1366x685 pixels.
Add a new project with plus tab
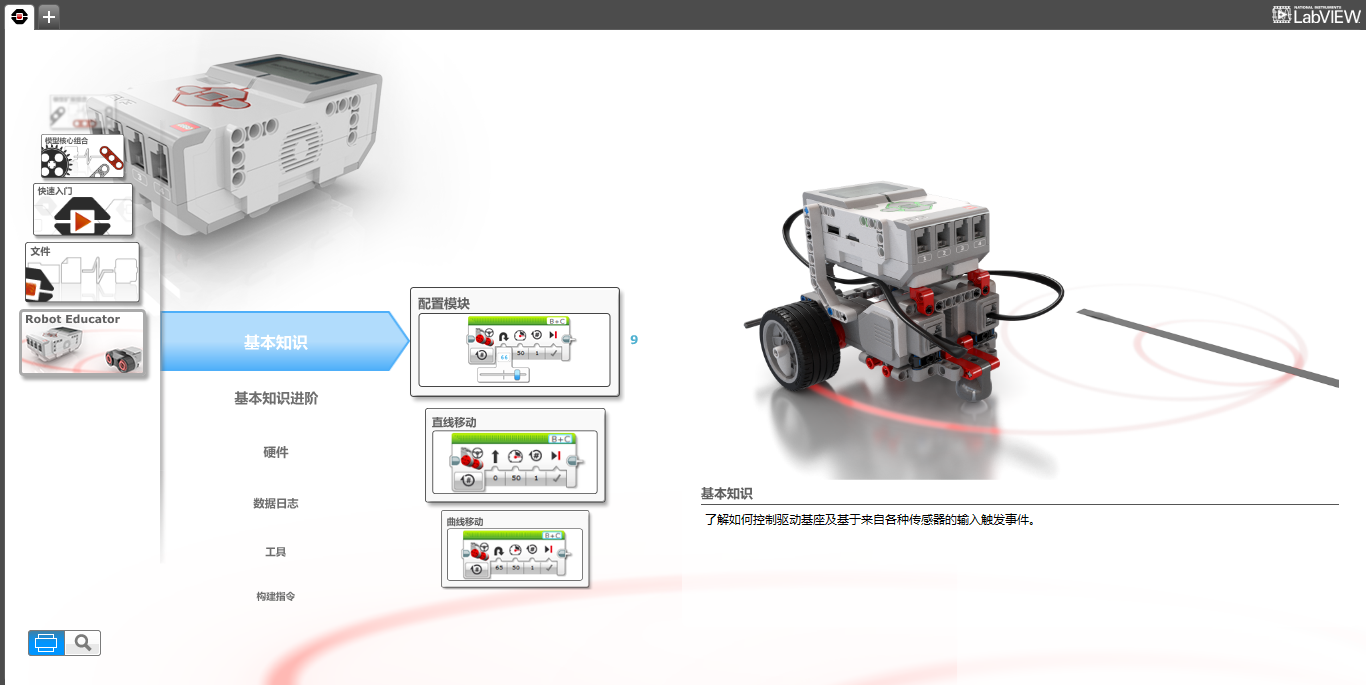(49, 17)
